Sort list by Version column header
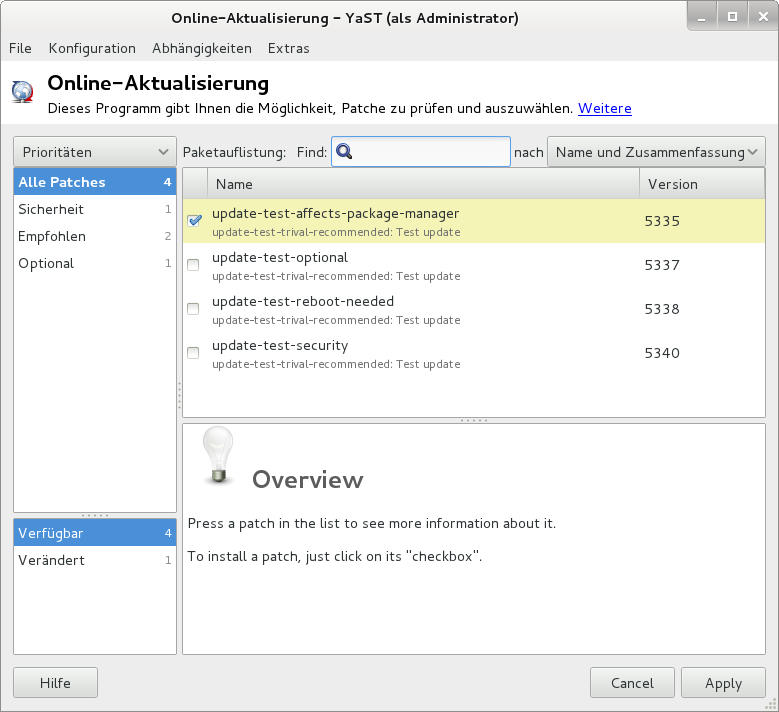 coord(702,184)
